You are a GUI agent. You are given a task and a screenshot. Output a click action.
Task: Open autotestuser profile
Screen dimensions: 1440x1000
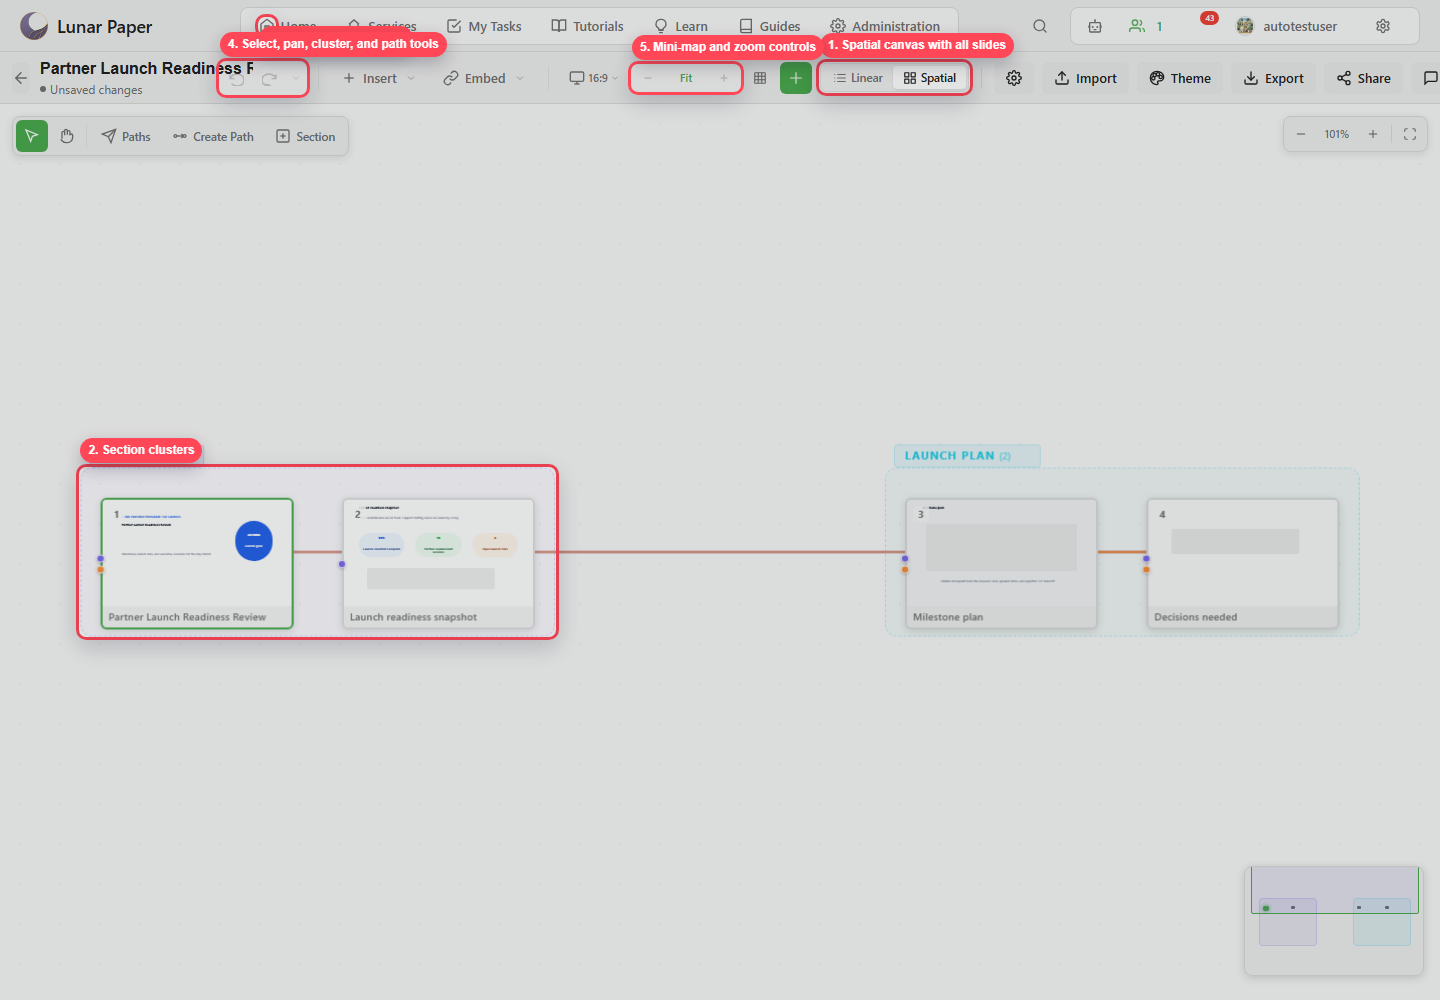tap(1287, 26)
